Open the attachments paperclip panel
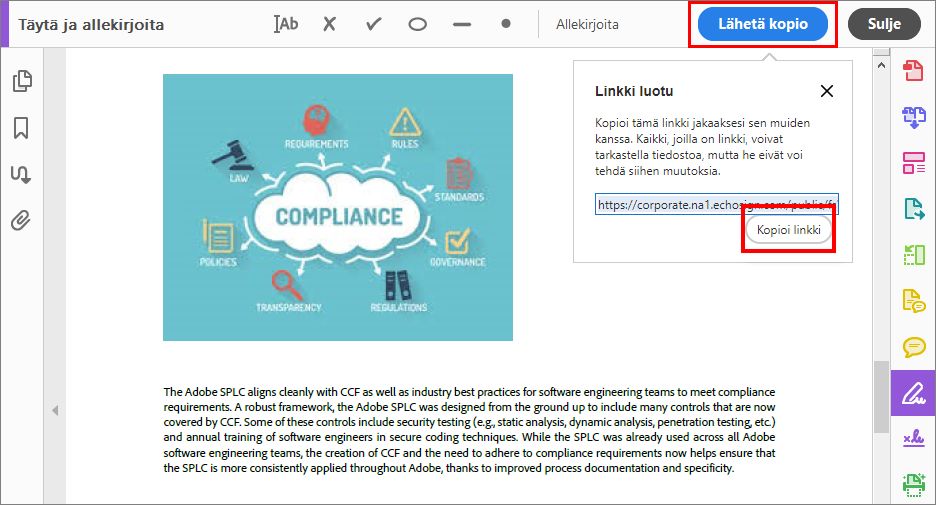The width and height of the screenshot is (936, 505). (21, 221)
